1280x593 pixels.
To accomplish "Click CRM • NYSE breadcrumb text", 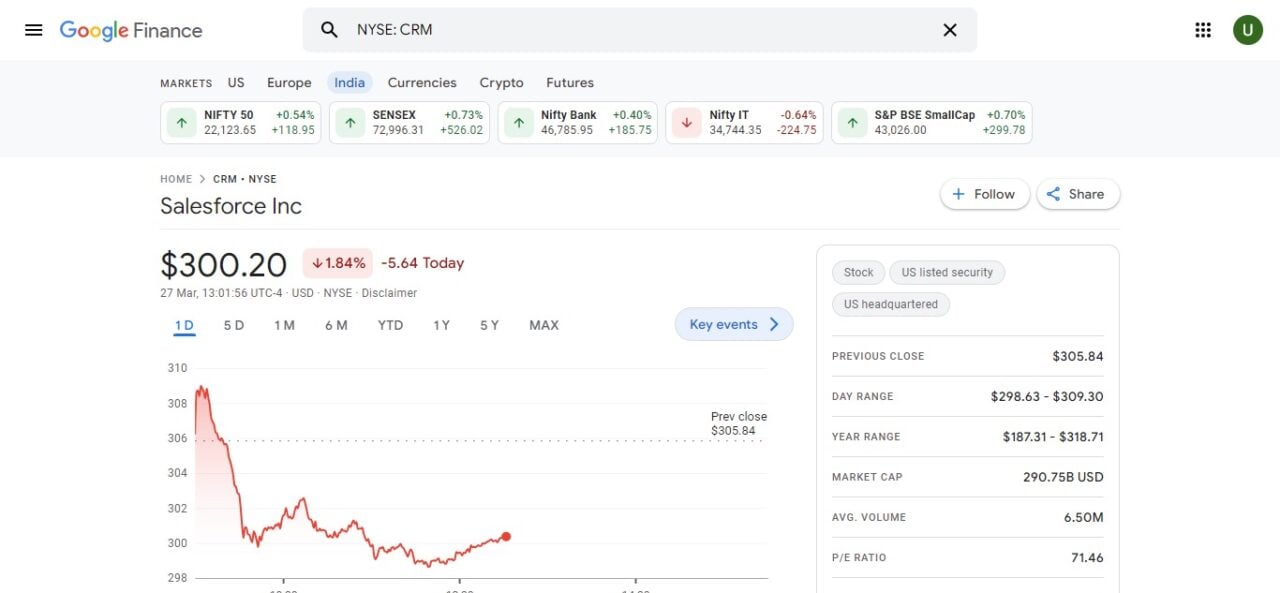I will (245, 179).
